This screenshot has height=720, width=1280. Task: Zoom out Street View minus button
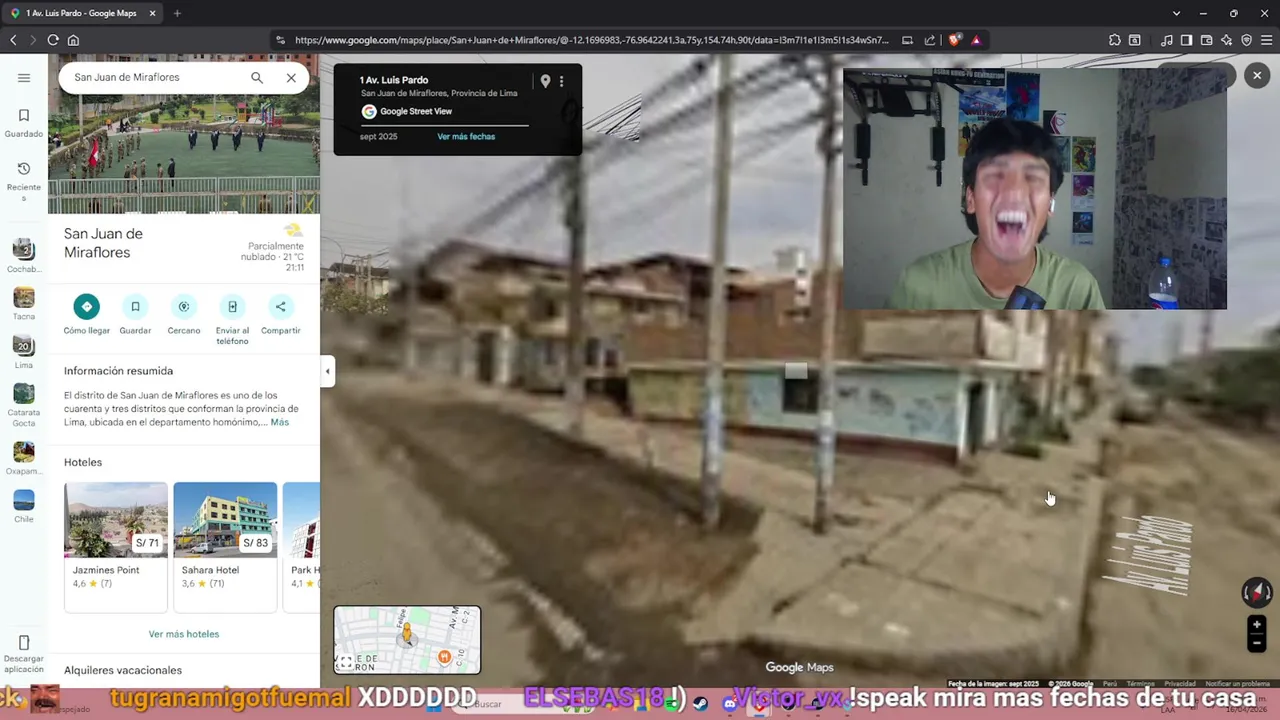[1257, 644]
